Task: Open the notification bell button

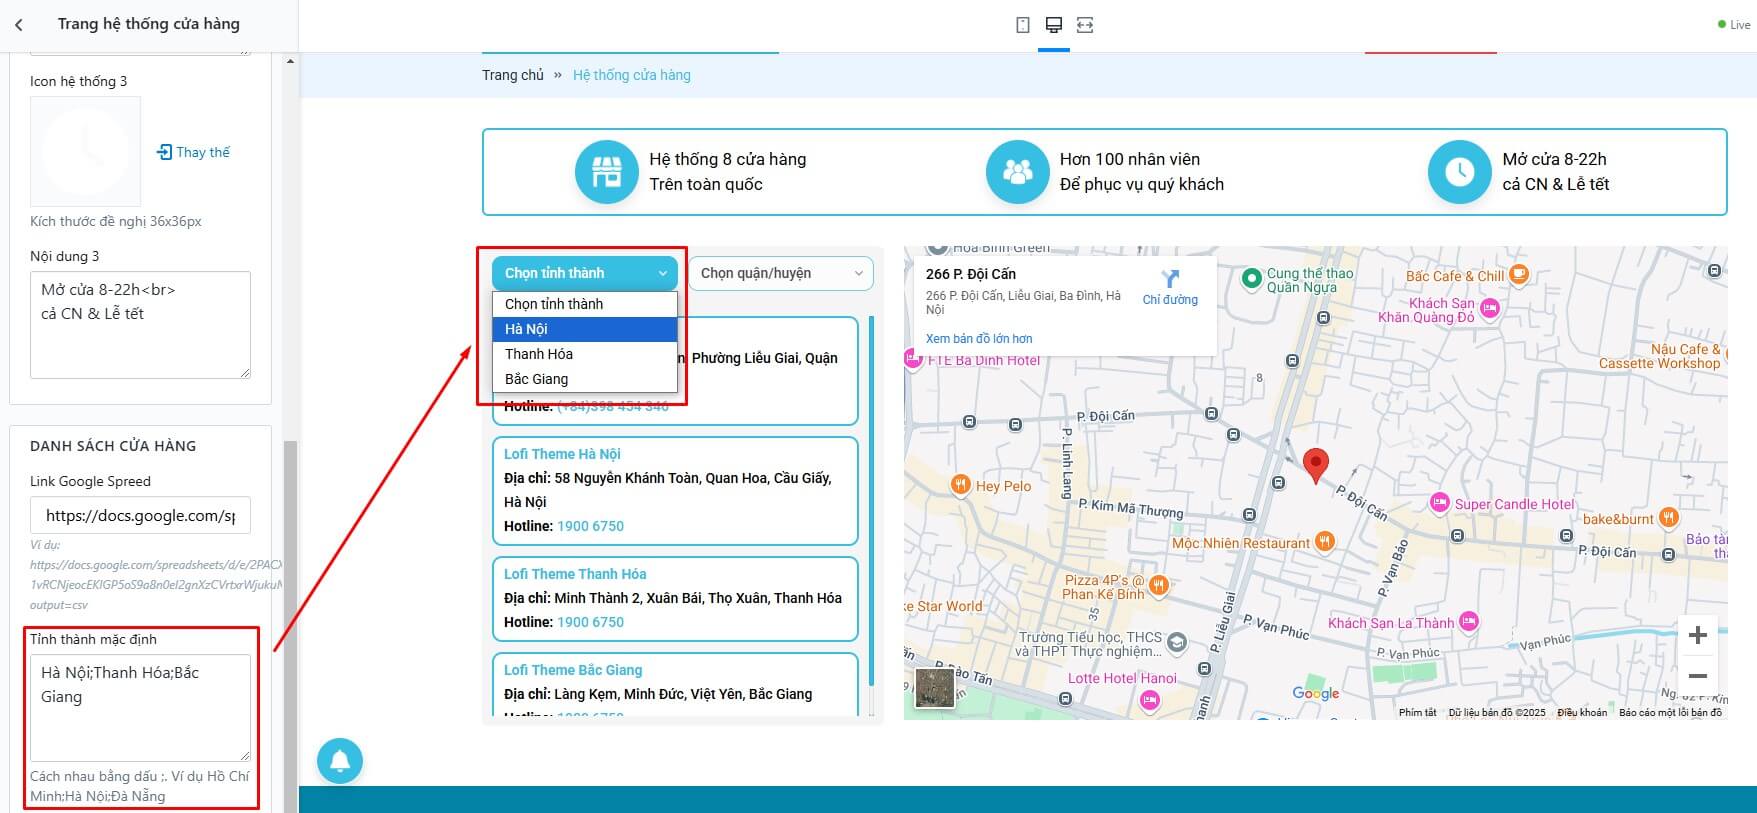Action: (340, 761)
